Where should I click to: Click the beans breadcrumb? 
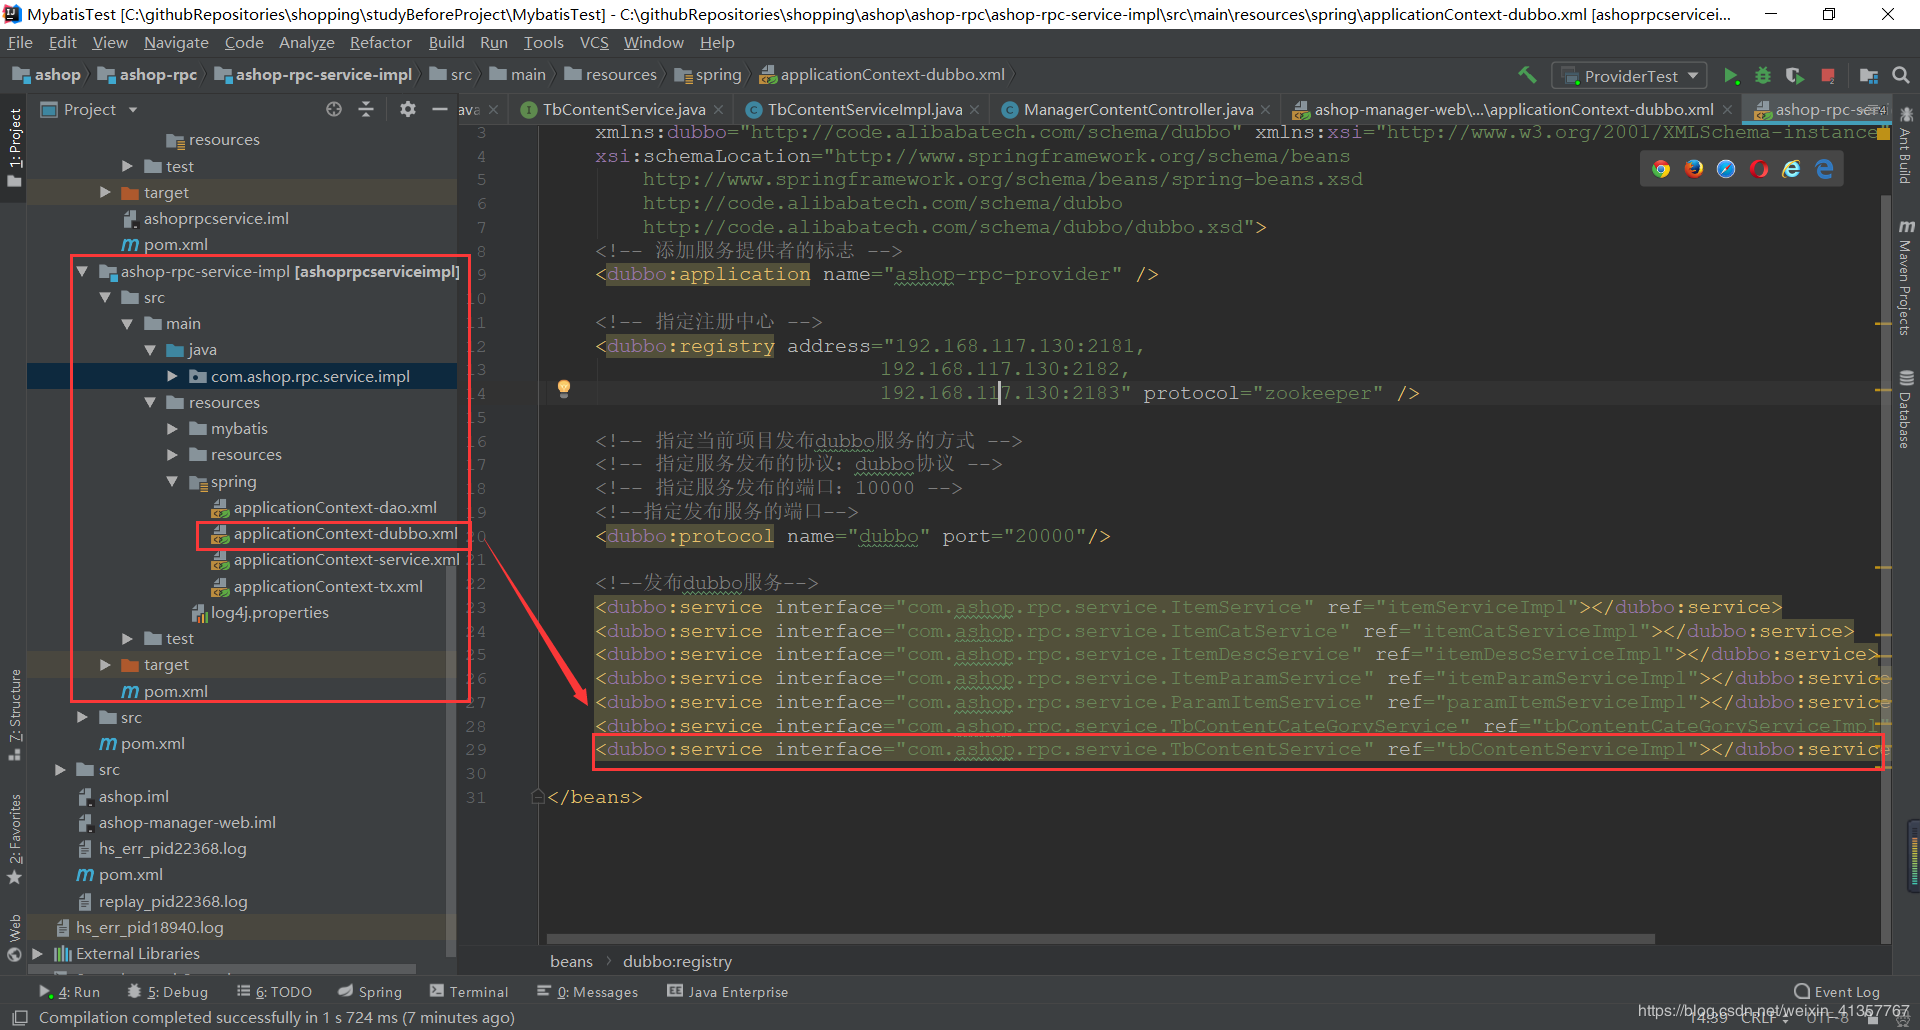pos(571,962)
